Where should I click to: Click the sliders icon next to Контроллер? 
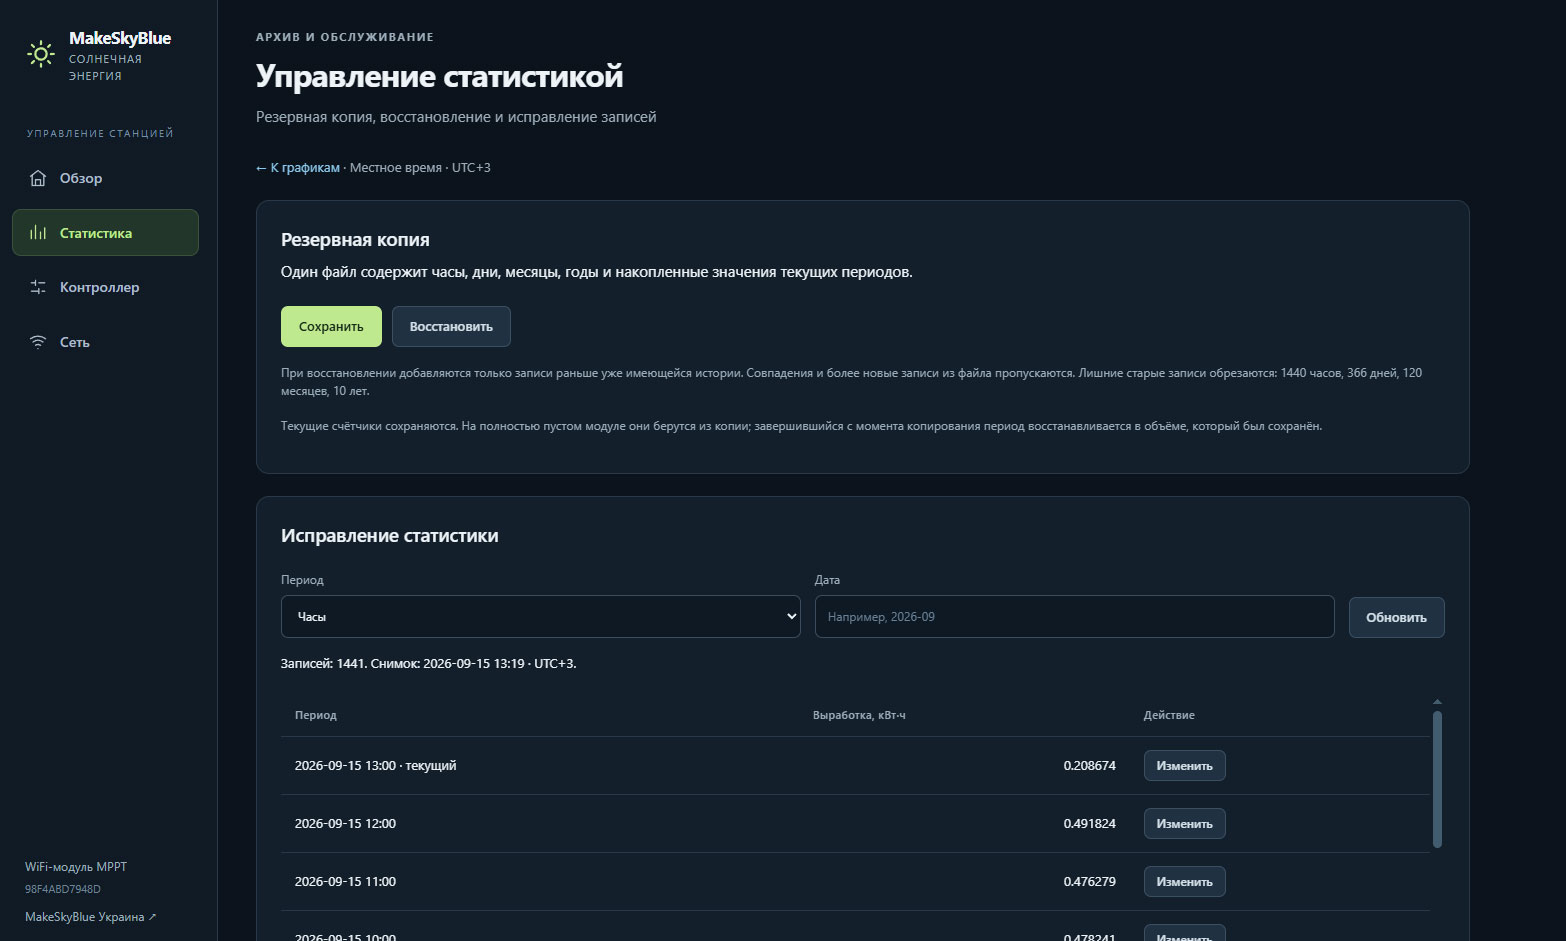pos(38,287)
